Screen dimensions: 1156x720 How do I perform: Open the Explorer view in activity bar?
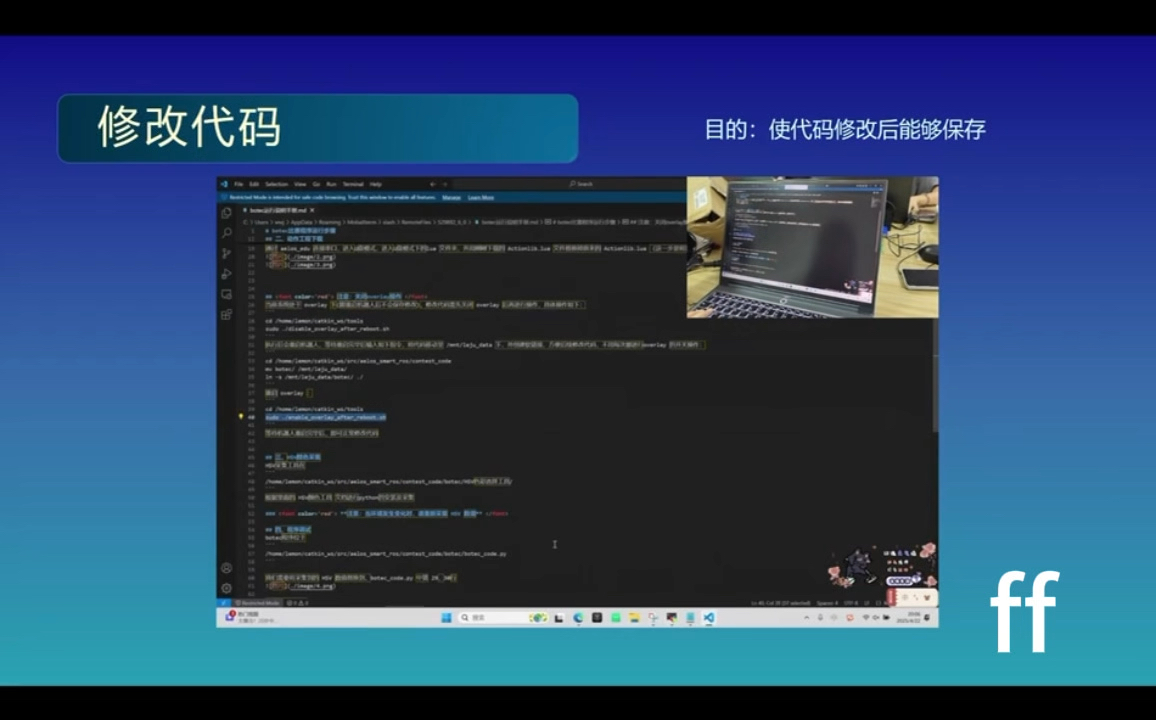[x=226, y=213]
